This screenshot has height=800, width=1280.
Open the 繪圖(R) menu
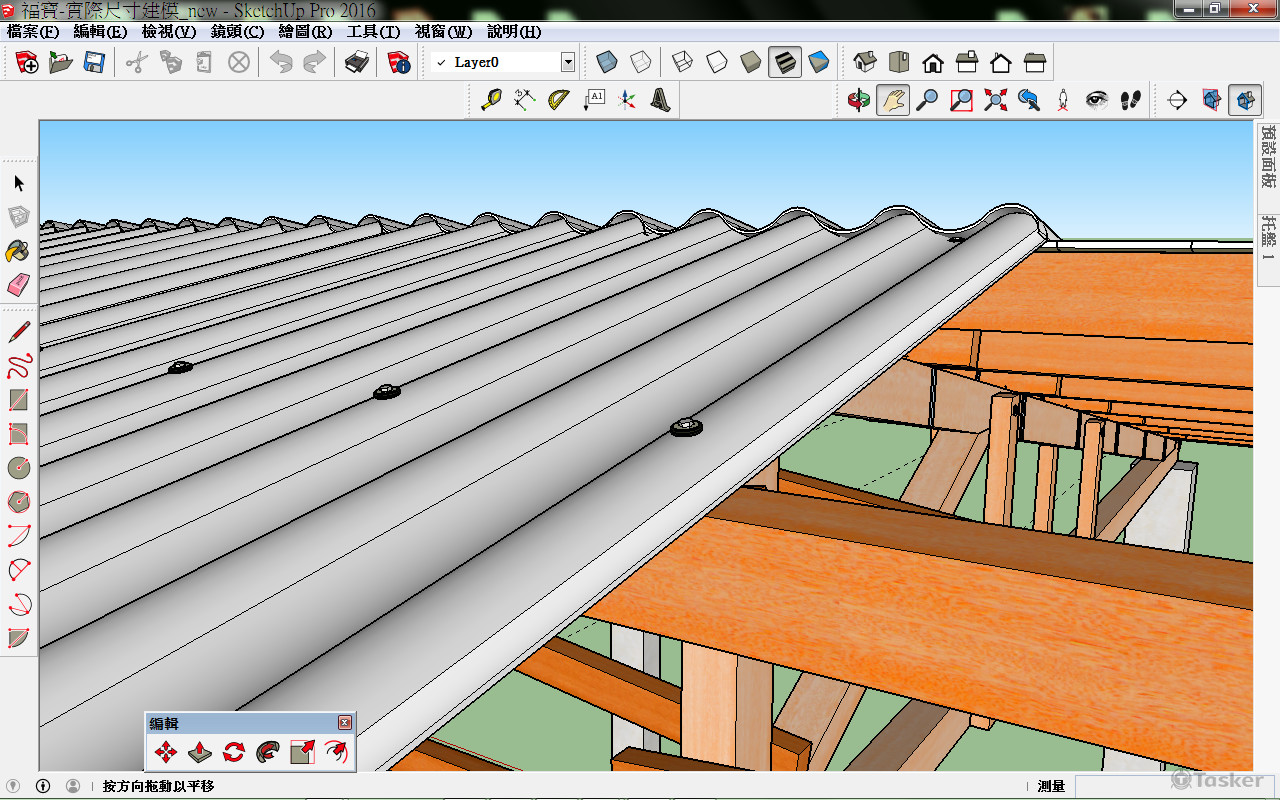(x=305, y=32)
